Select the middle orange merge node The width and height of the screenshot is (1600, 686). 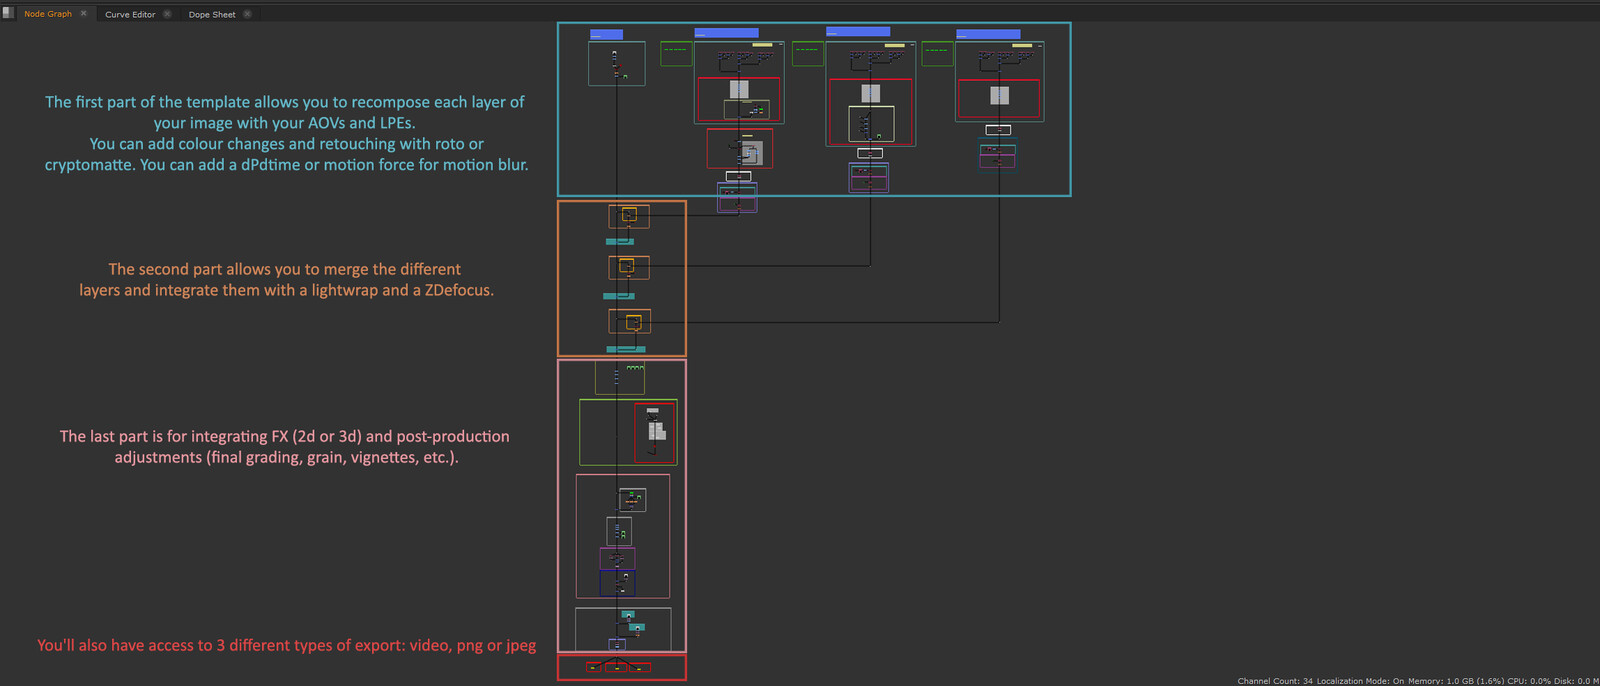tap(627, 266)
